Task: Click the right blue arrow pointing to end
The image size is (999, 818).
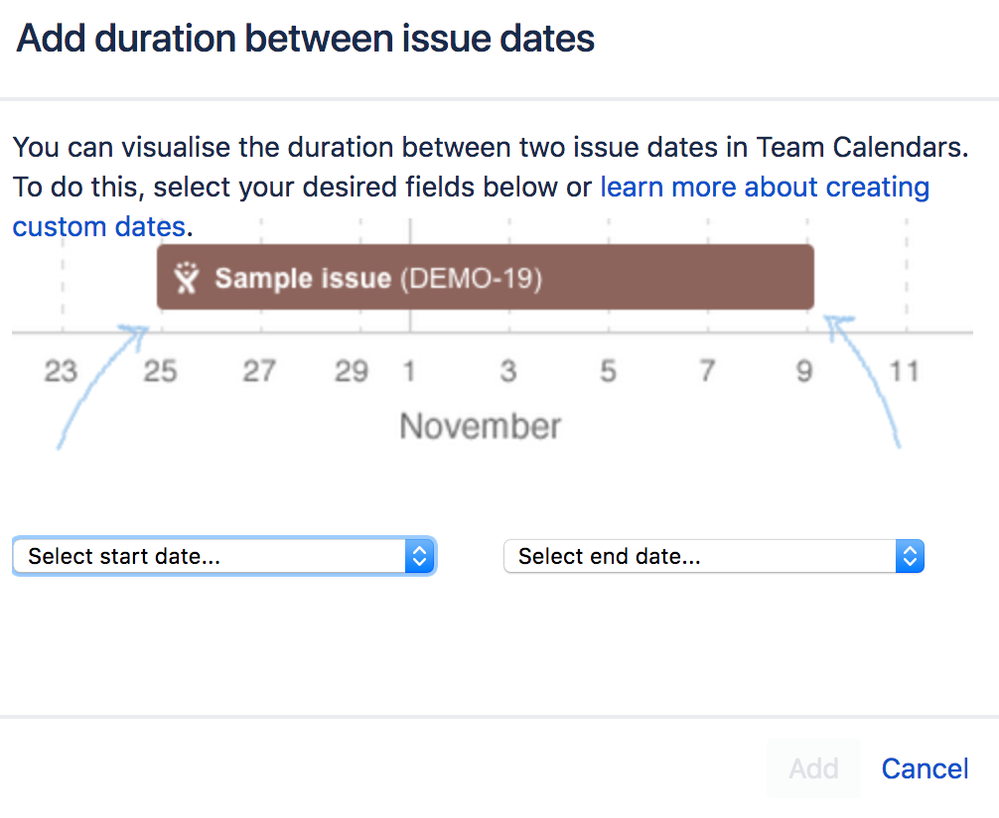Action: click(x=863, y=381)
